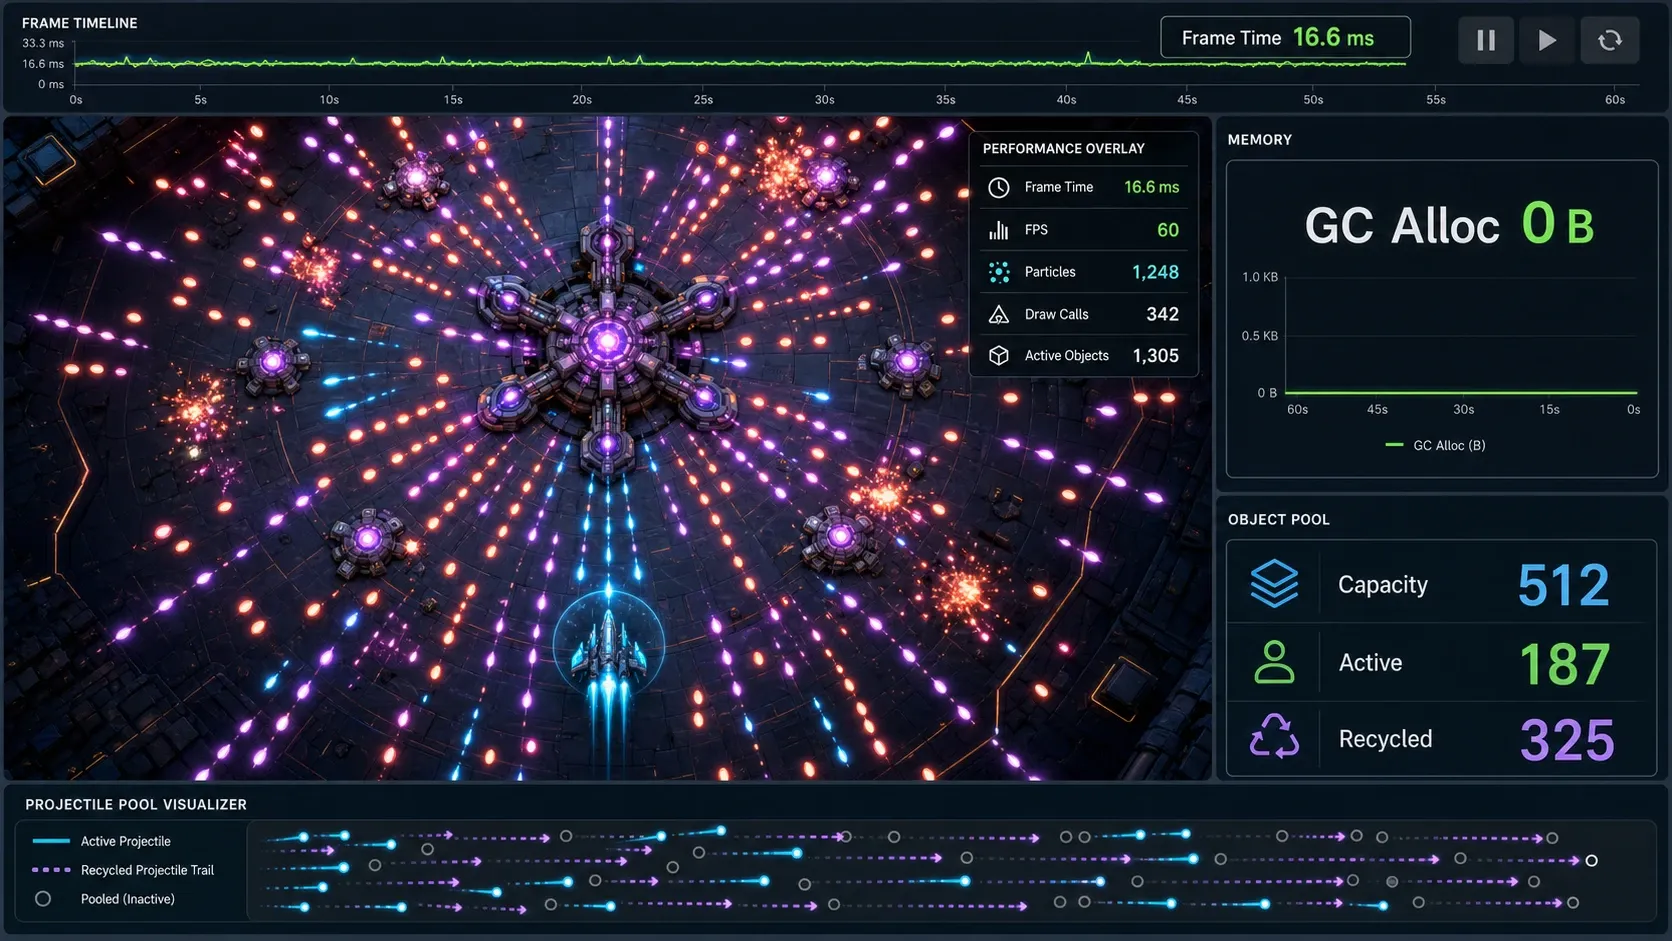
Task: Click the 33.3 ms axis label
Action: click(43, 44)
